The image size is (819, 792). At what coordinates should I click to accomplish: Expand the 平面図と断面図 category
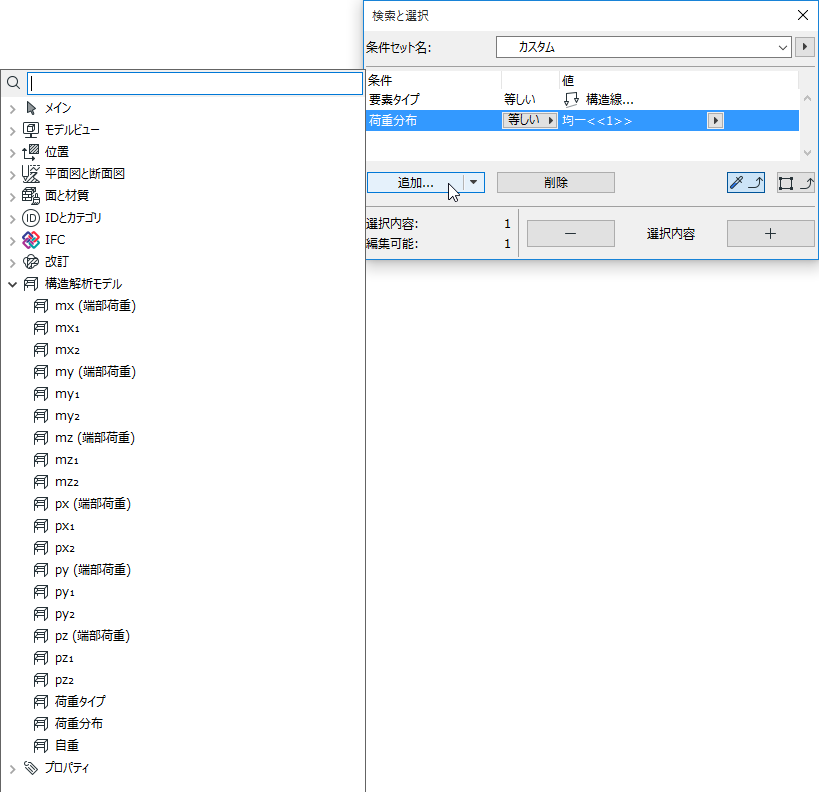(x=13, y=175)
